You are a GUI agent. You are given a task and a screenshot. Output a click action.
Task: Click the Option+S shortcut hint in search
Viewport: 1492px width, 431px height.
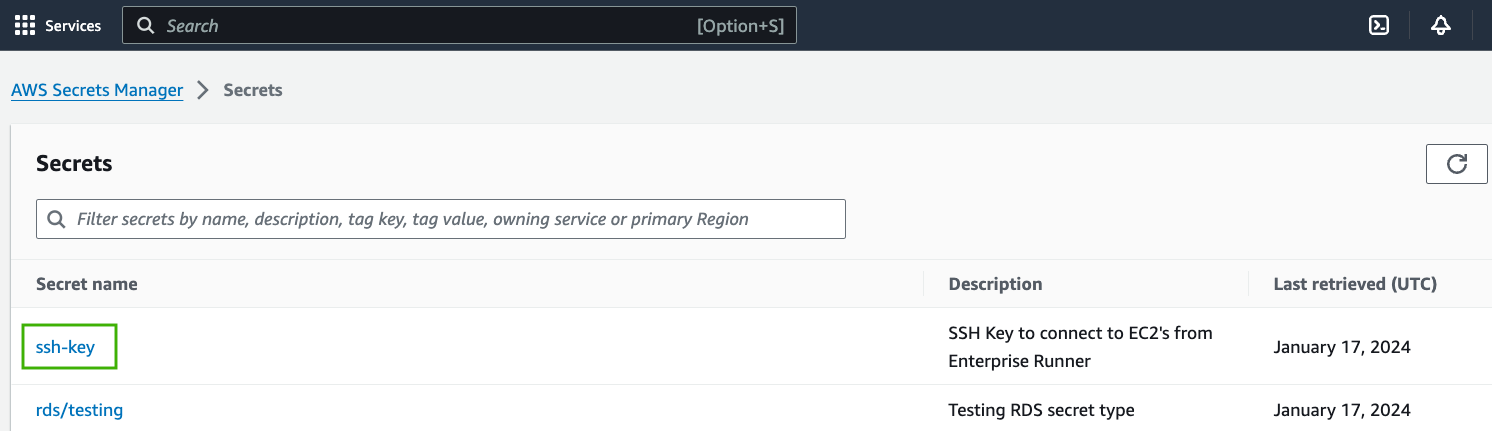[x=740, y=26]
